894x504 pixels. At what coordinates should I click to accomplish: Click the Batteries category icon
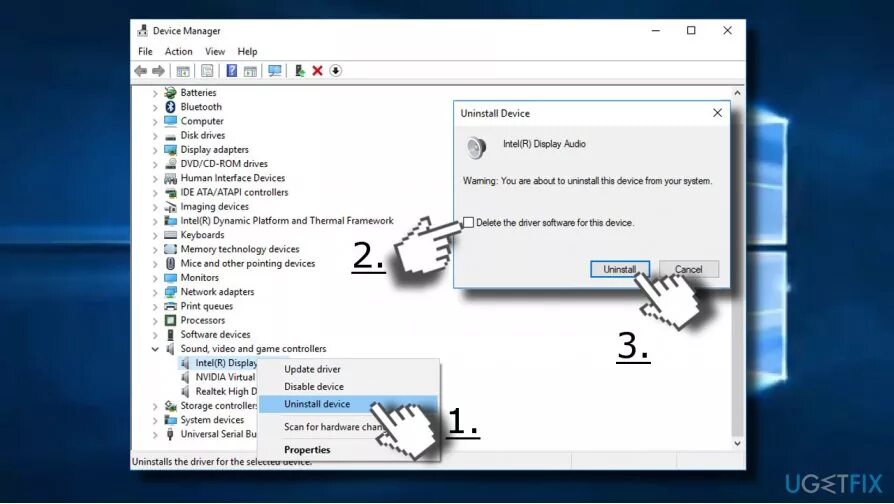(x=170, y=92)
